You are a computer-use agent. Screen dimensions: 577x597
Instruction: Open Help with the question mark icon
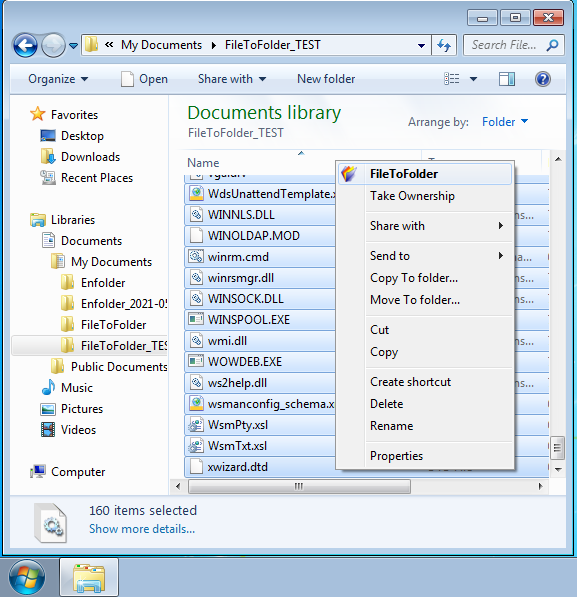(542, 79)
